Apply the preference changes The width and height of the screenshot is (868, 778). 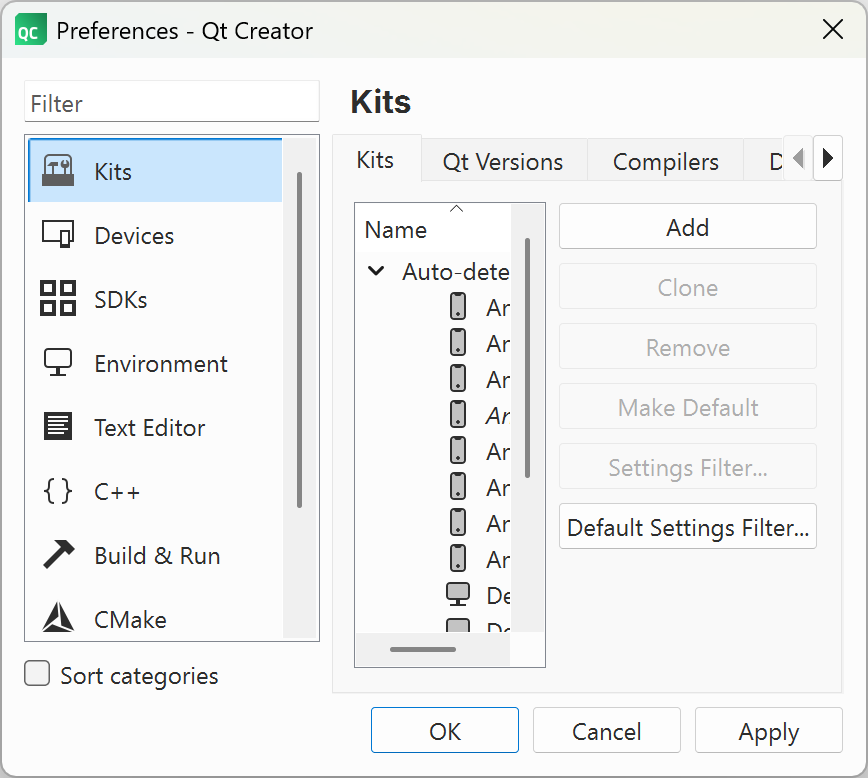[x=769, y=730]
